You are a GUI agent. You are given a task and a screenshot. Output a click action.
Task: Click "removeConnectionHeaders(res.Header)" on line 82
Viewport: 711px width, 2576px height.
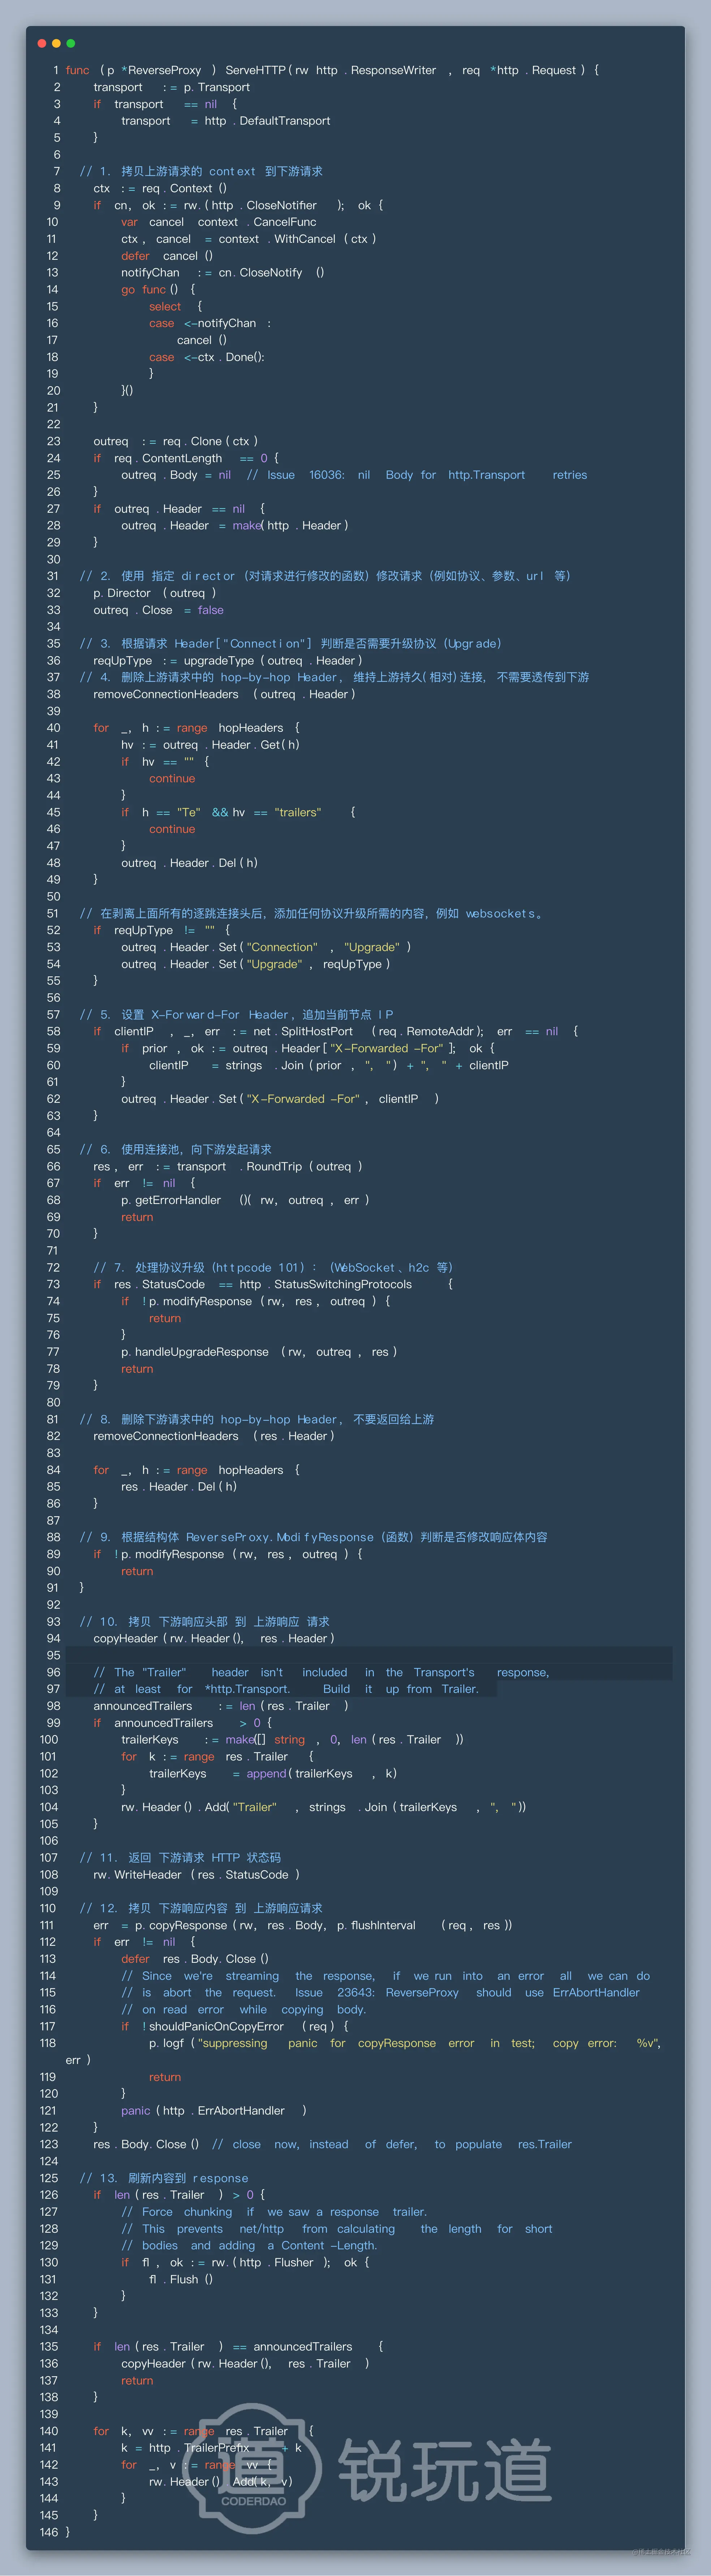point(214,1436)
